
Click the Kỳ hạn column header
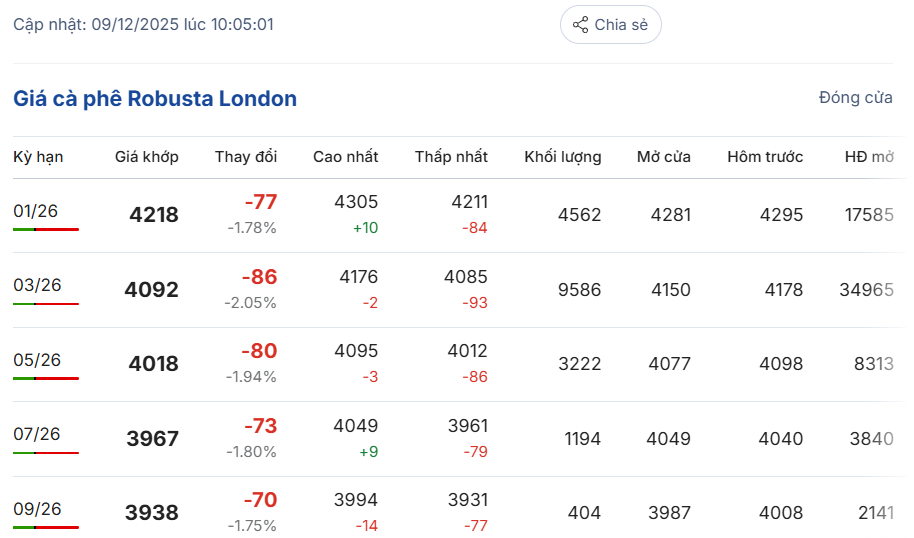click(x=38, y=157)
